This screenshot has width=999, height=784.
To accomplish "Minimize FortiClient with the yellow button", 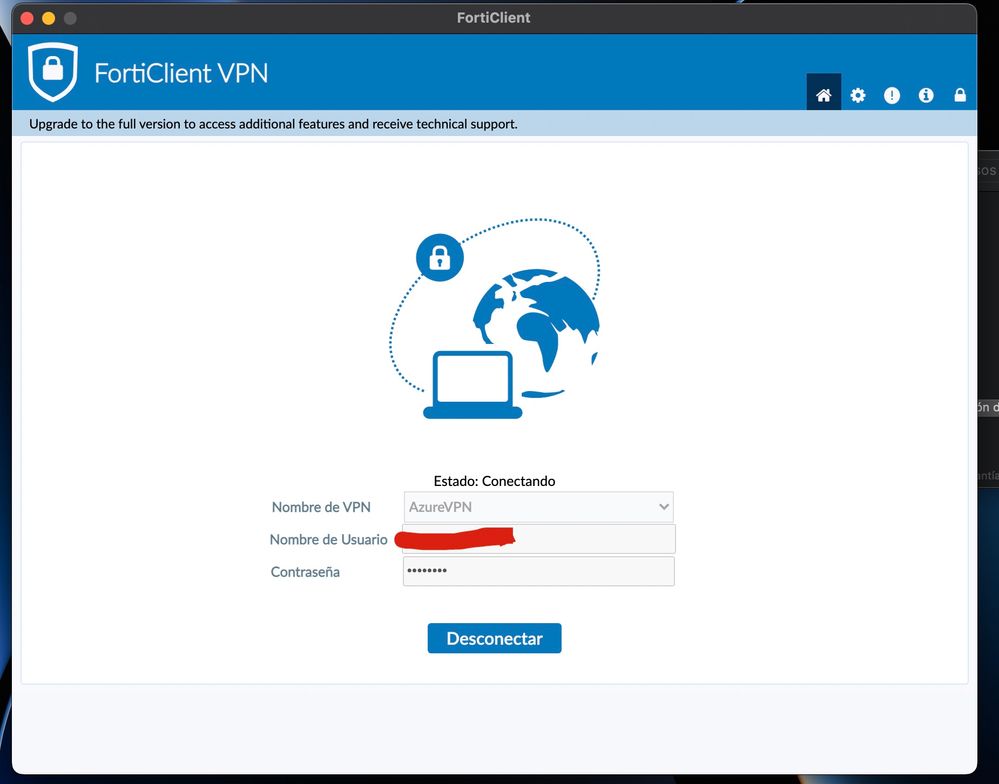I will pos(48,18).
